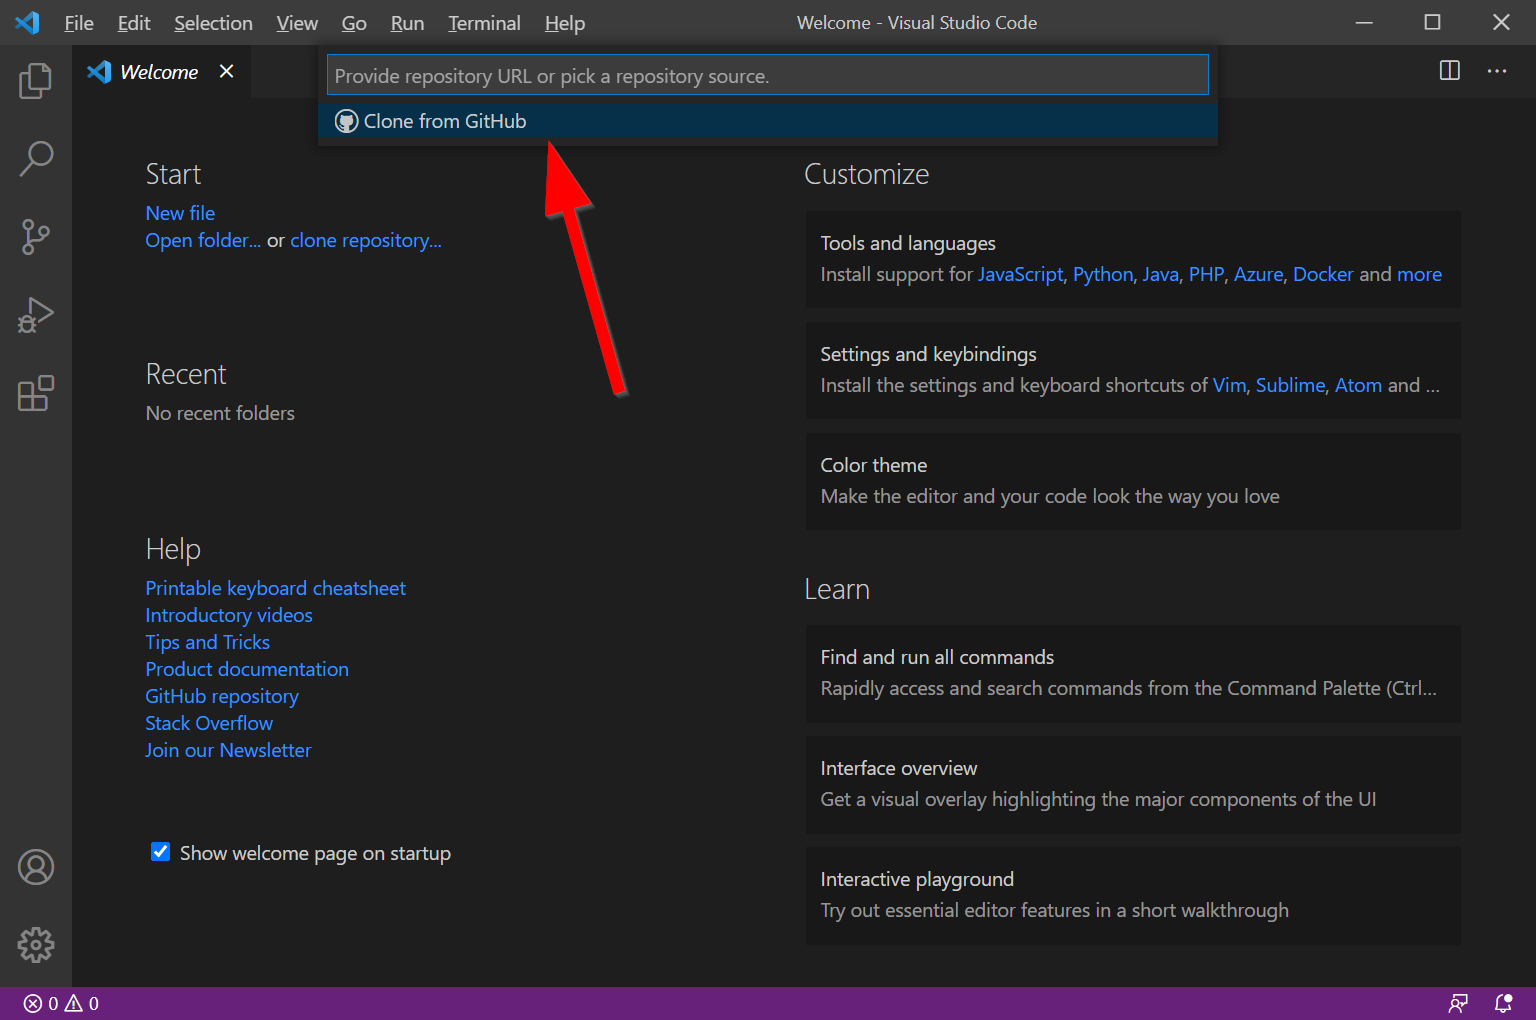The image size is (1536, 1020).
Task: Click the feedback icon in status bar
Action: 1459,1003
